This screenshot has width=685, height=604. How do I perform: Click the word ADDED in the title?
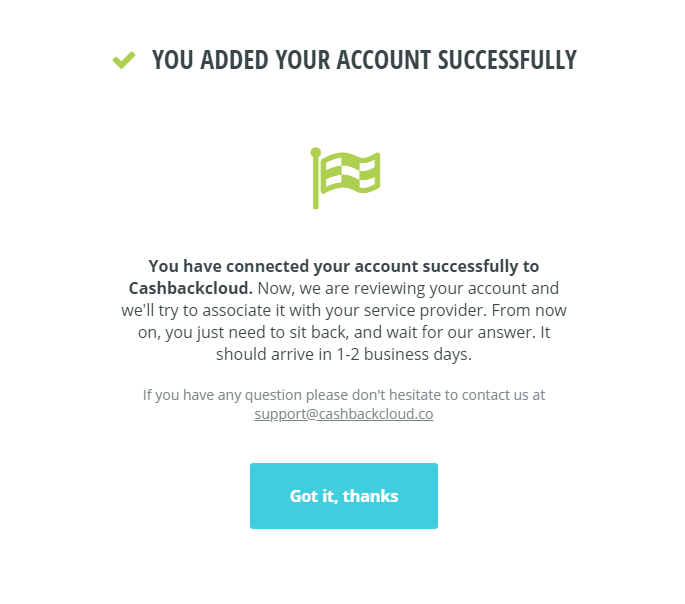234,60
